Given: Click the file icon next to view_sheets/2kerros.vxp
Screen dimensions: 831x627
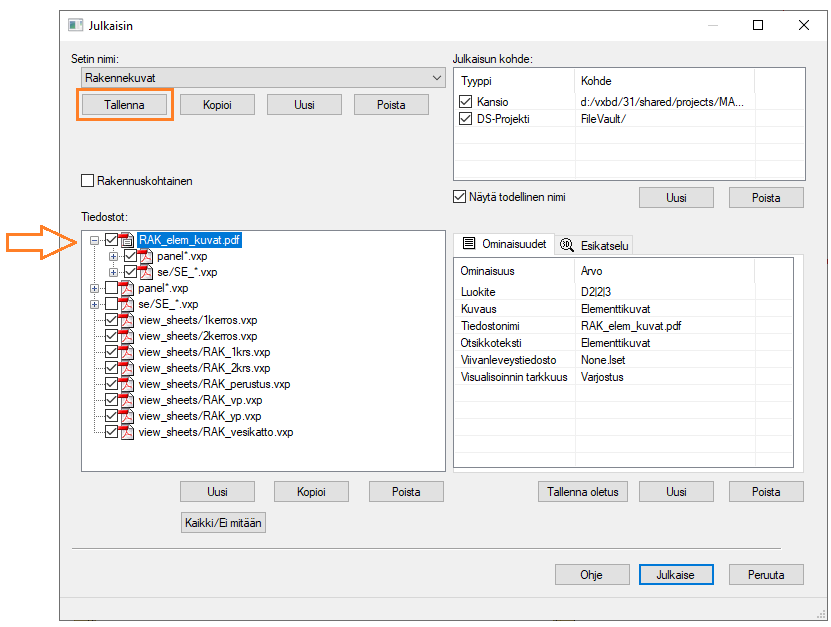Looking at the screenshot, I should (x=127, y=336).
